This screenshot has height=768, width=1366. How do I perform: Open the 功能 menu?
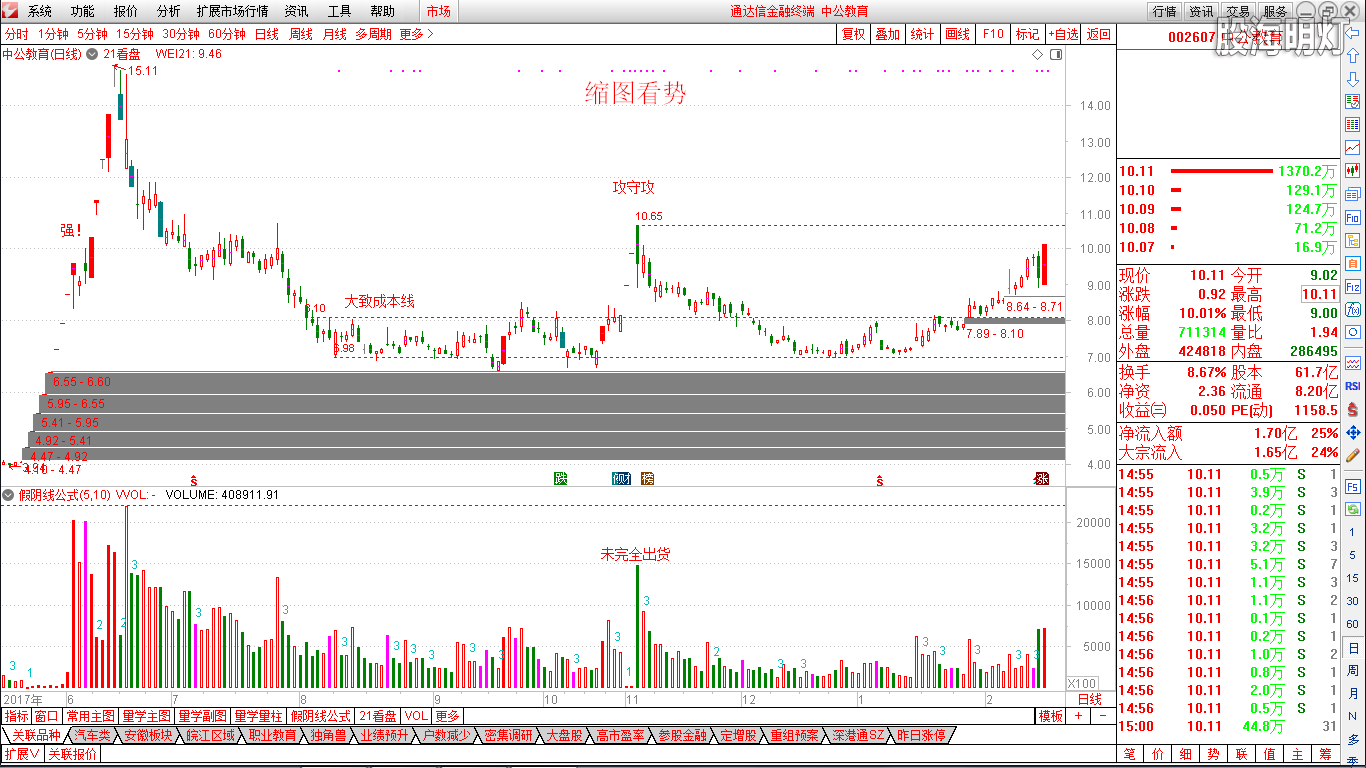(x=83, y=11)
